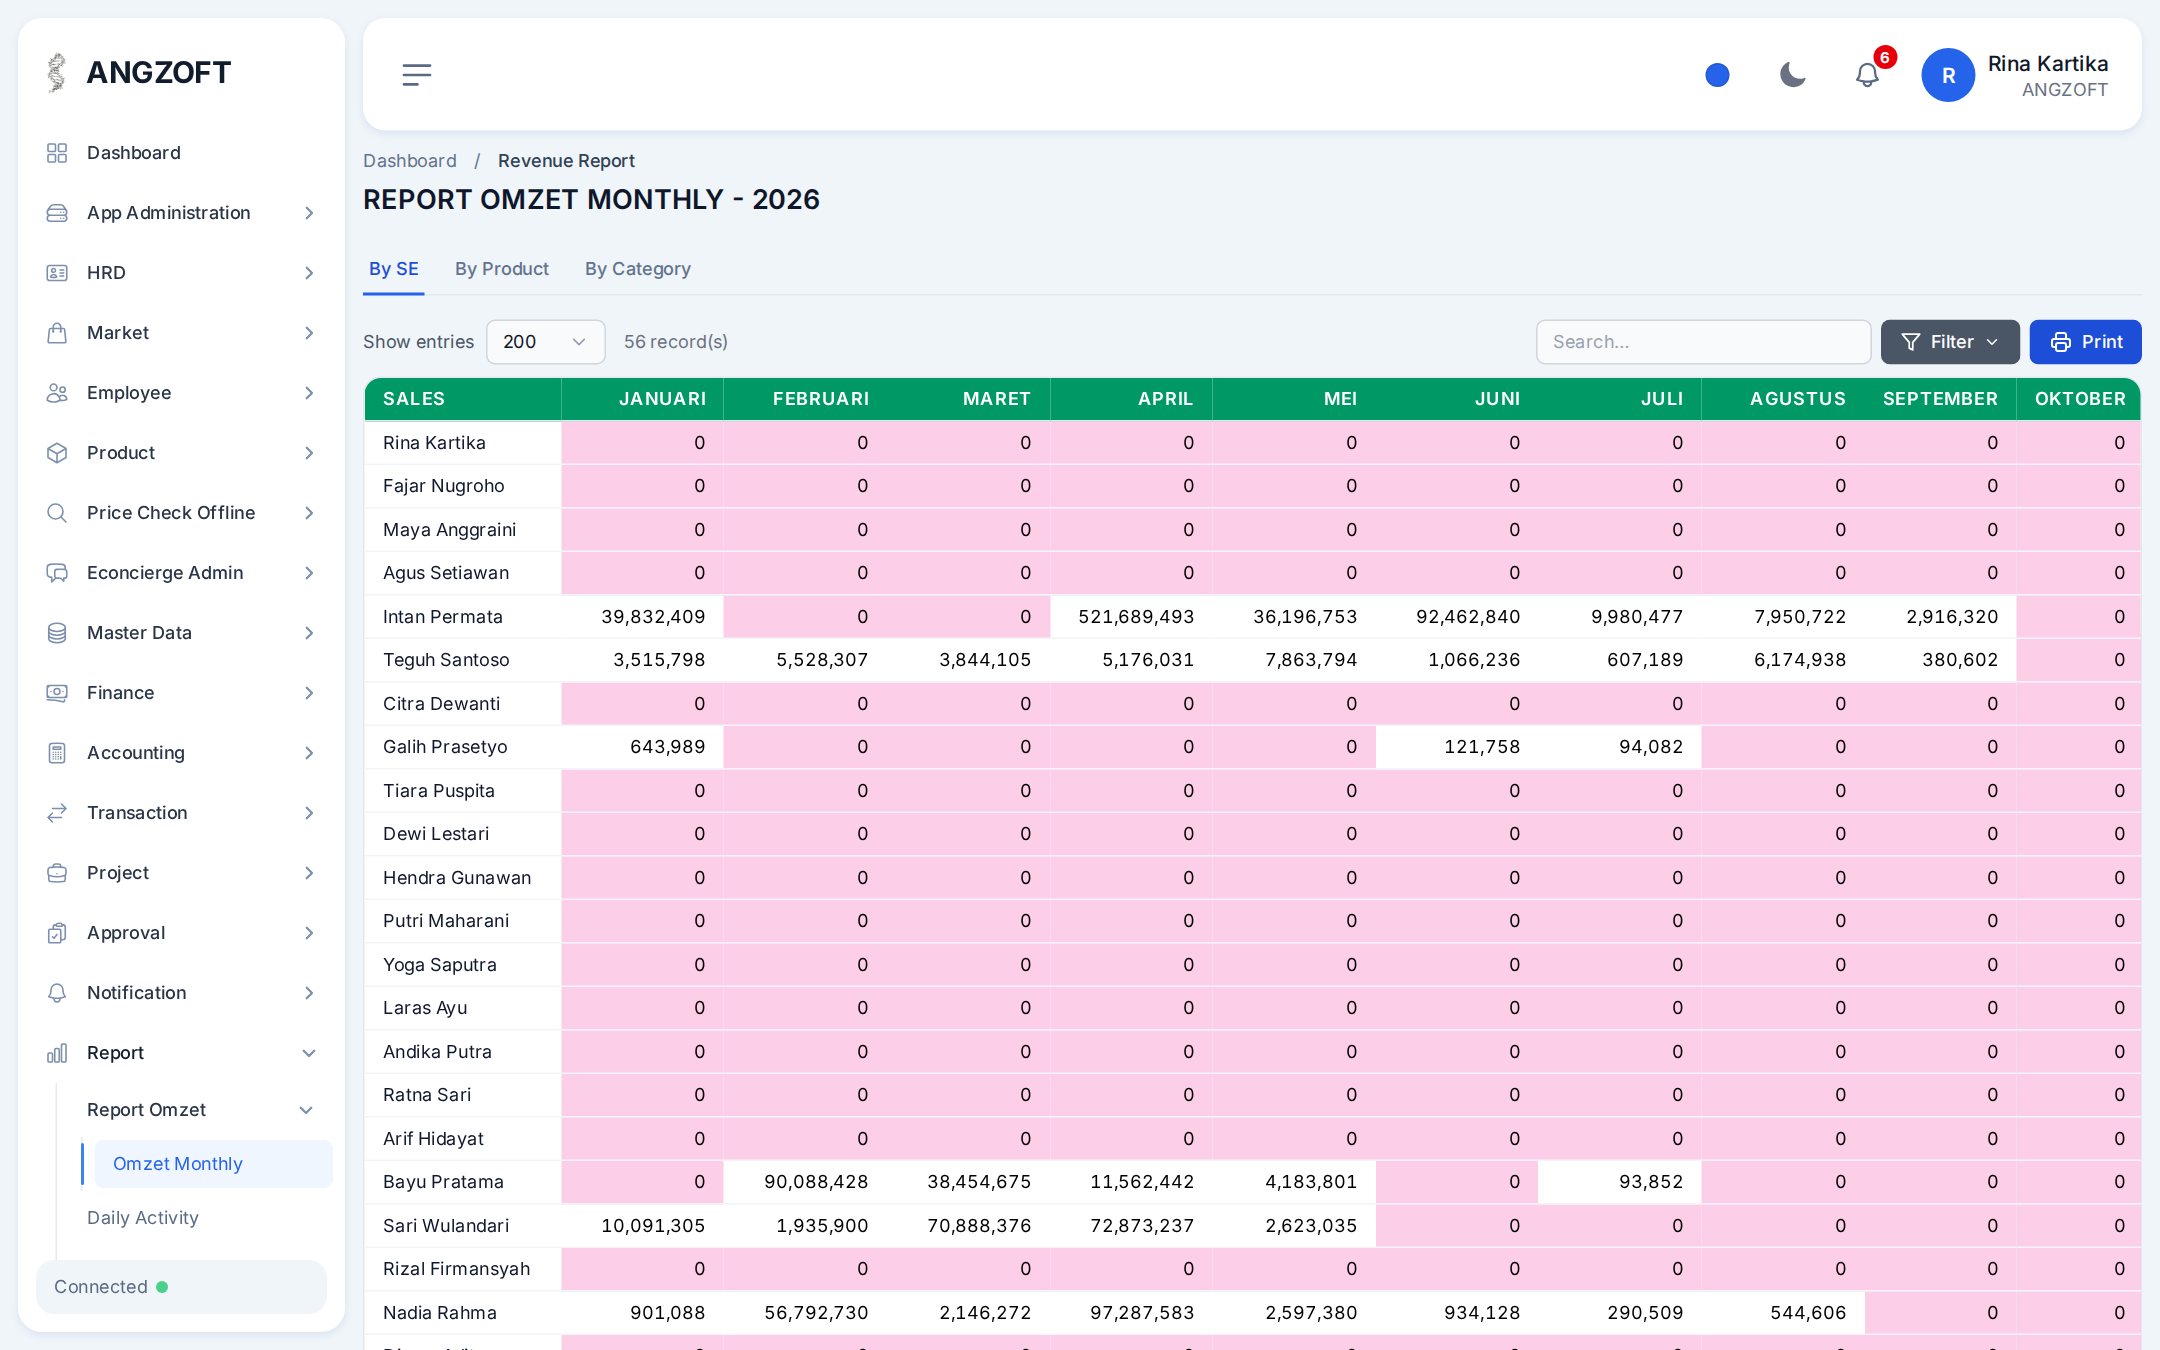Click the Master Data database icon
2160x1350 pixels.
(x=57, y=633)
